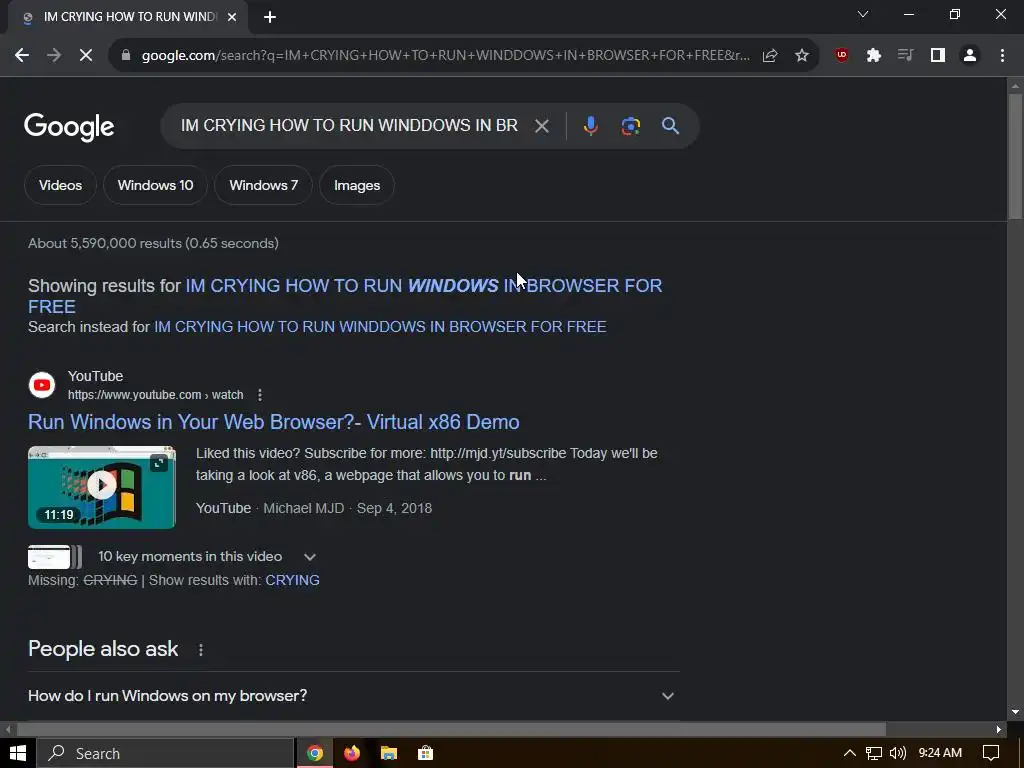Open the clock showing 9:24 AM
The image size is (1024, 768).
940,753
